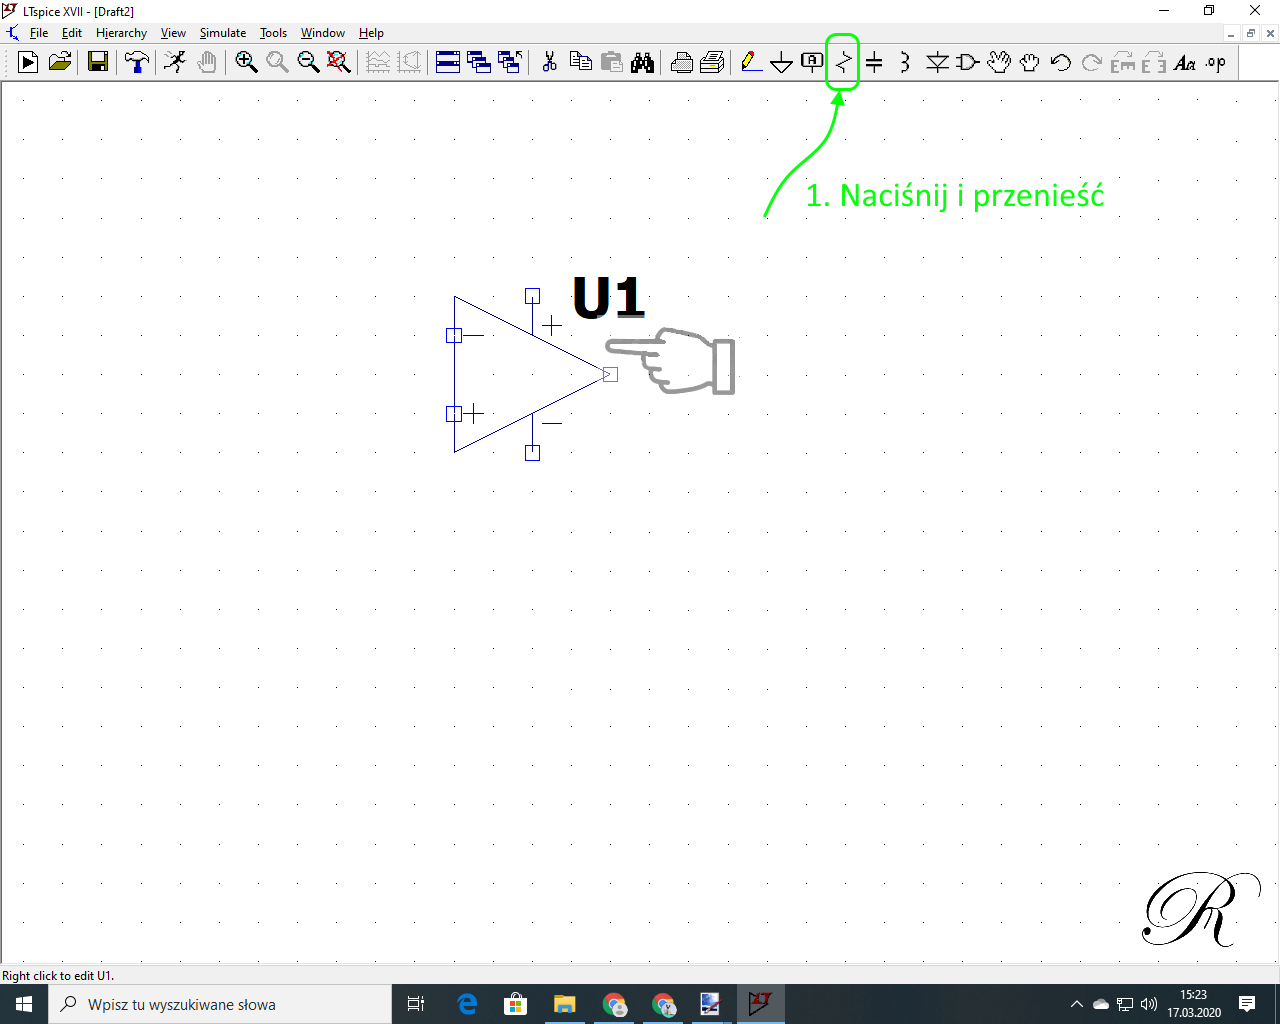The width and height of the screenshot is (1280, 1024).
Task: Click the op-amp output pin square
Action: click(610, 374)
